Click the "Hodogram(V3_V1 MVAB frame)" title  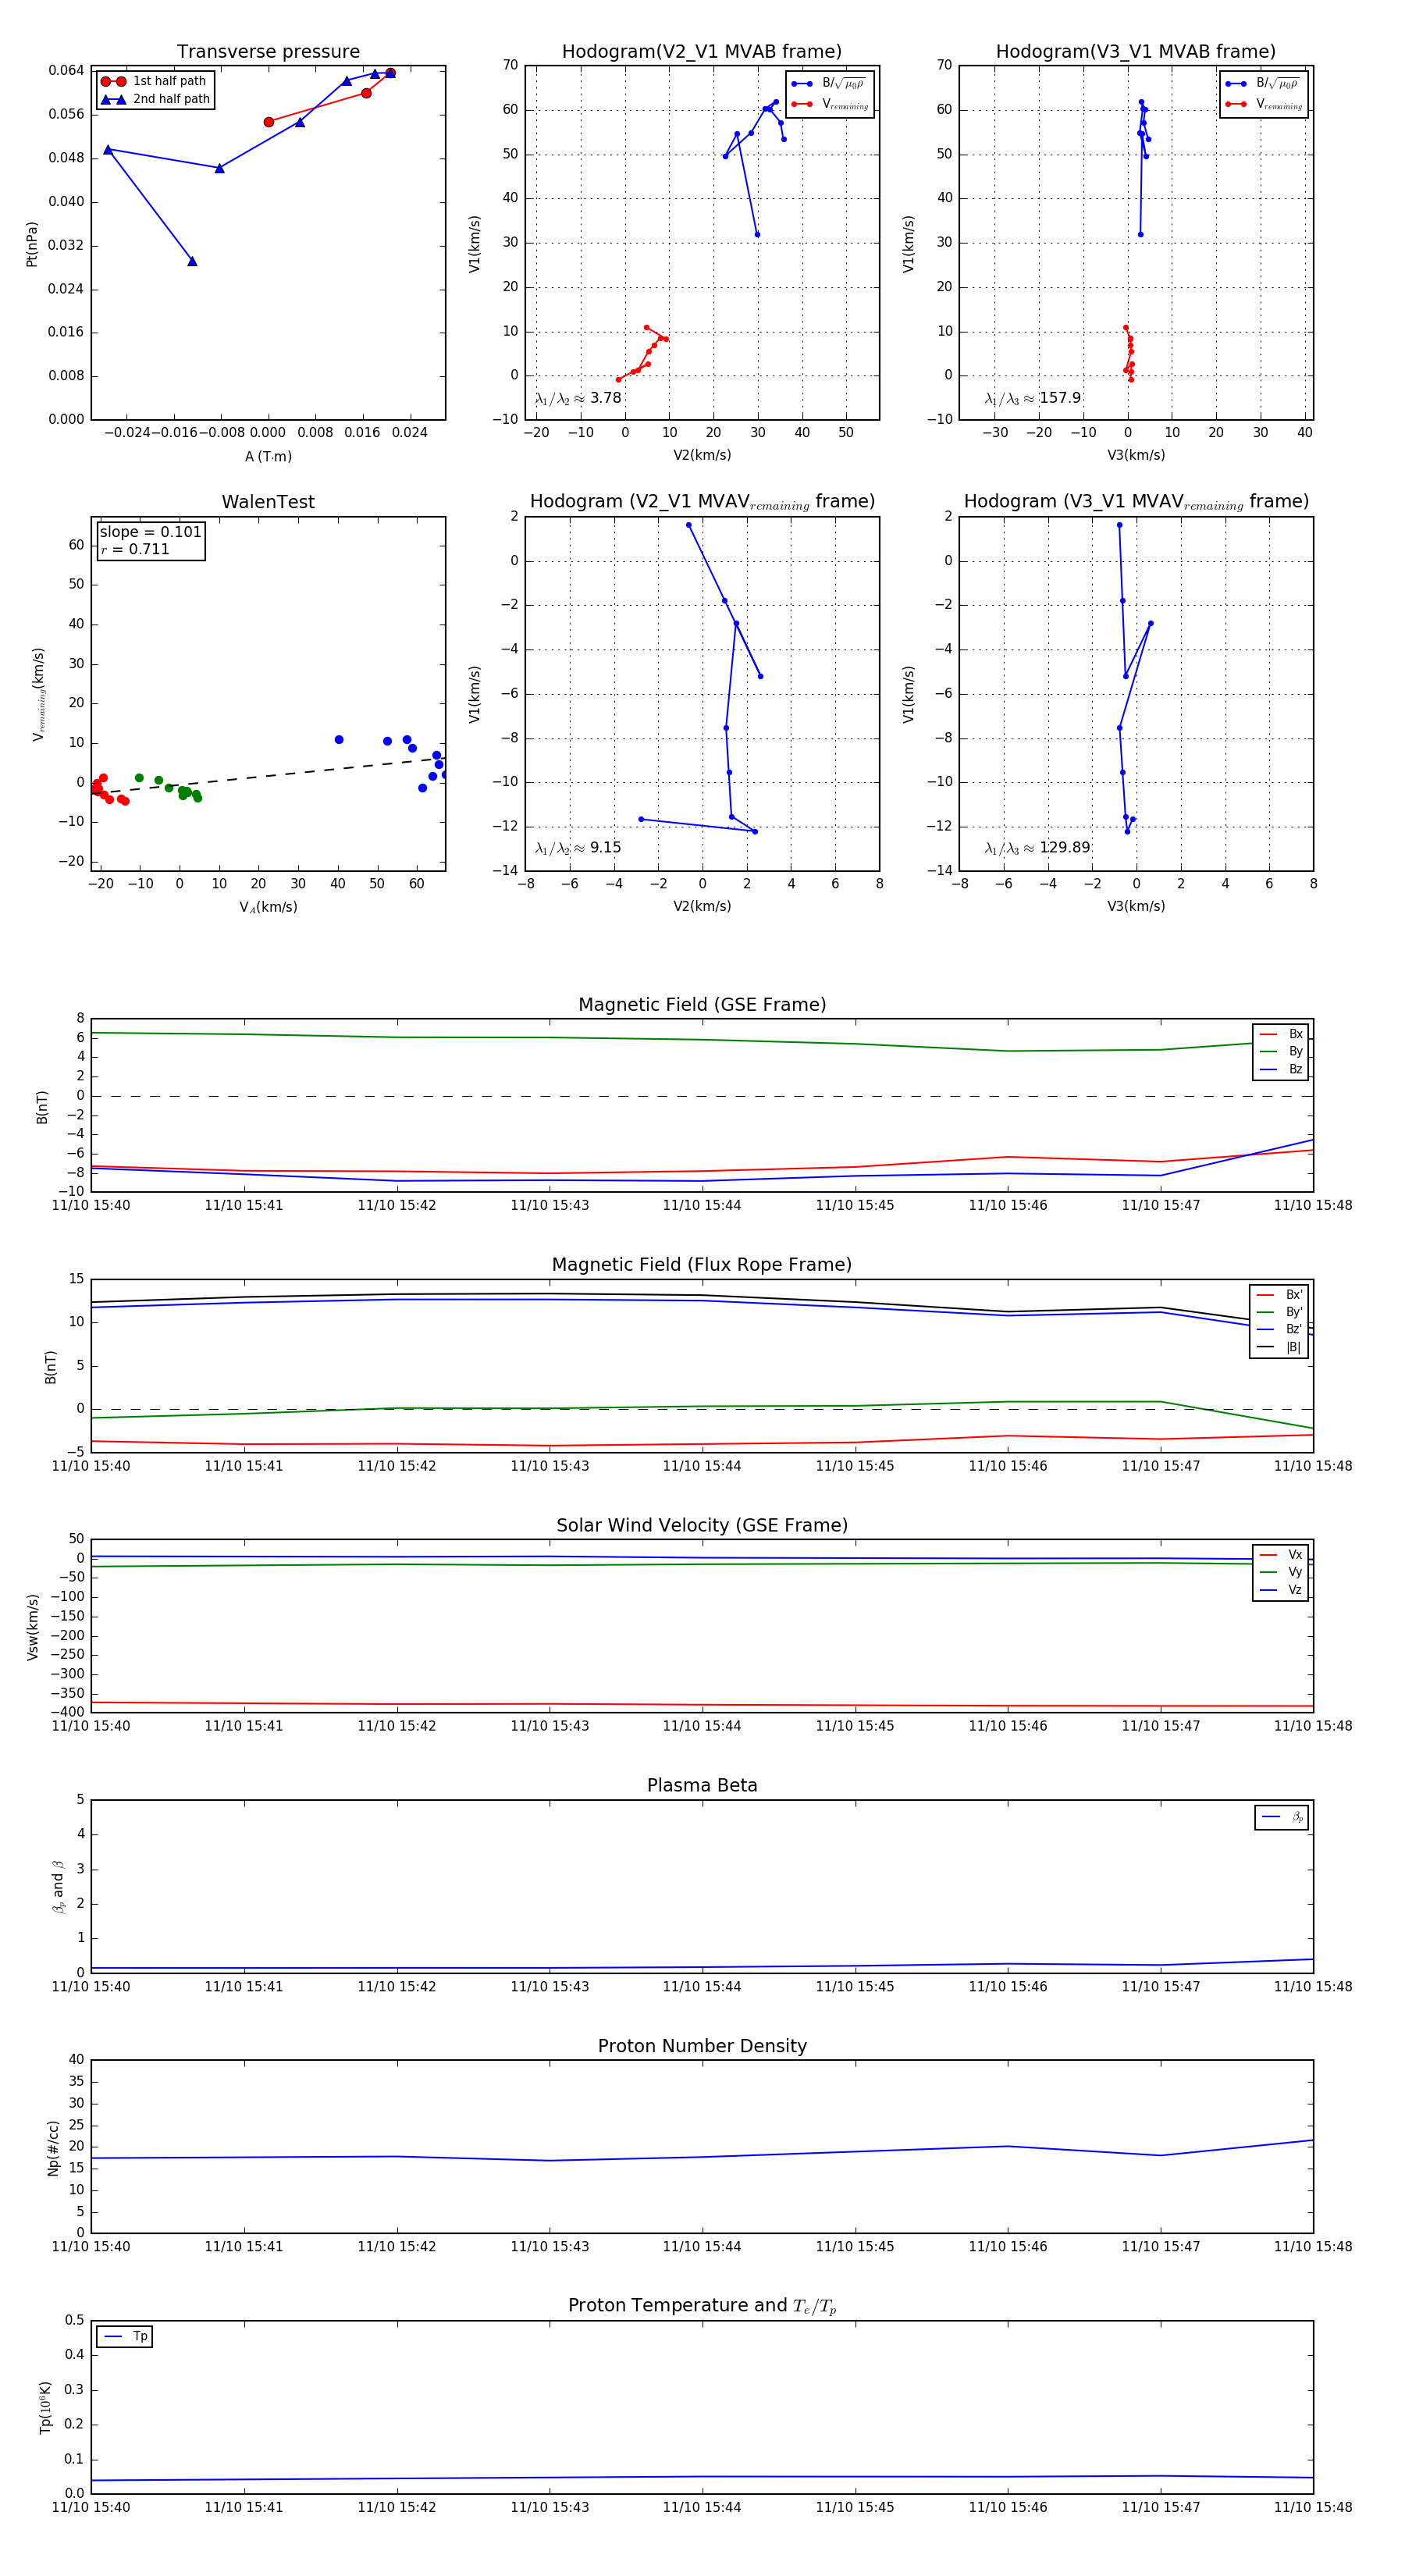(x=1136, y=52)
